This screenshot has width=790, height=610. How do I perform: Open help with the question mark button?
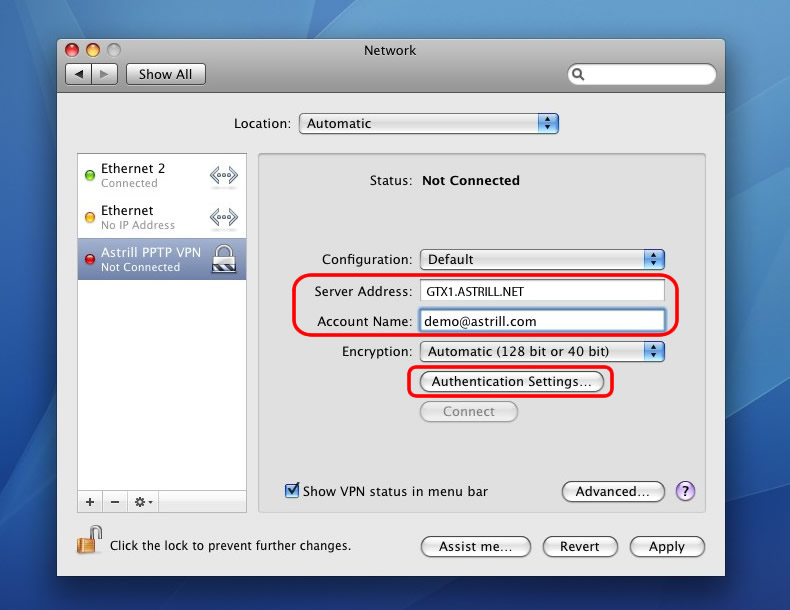[685, 491]
